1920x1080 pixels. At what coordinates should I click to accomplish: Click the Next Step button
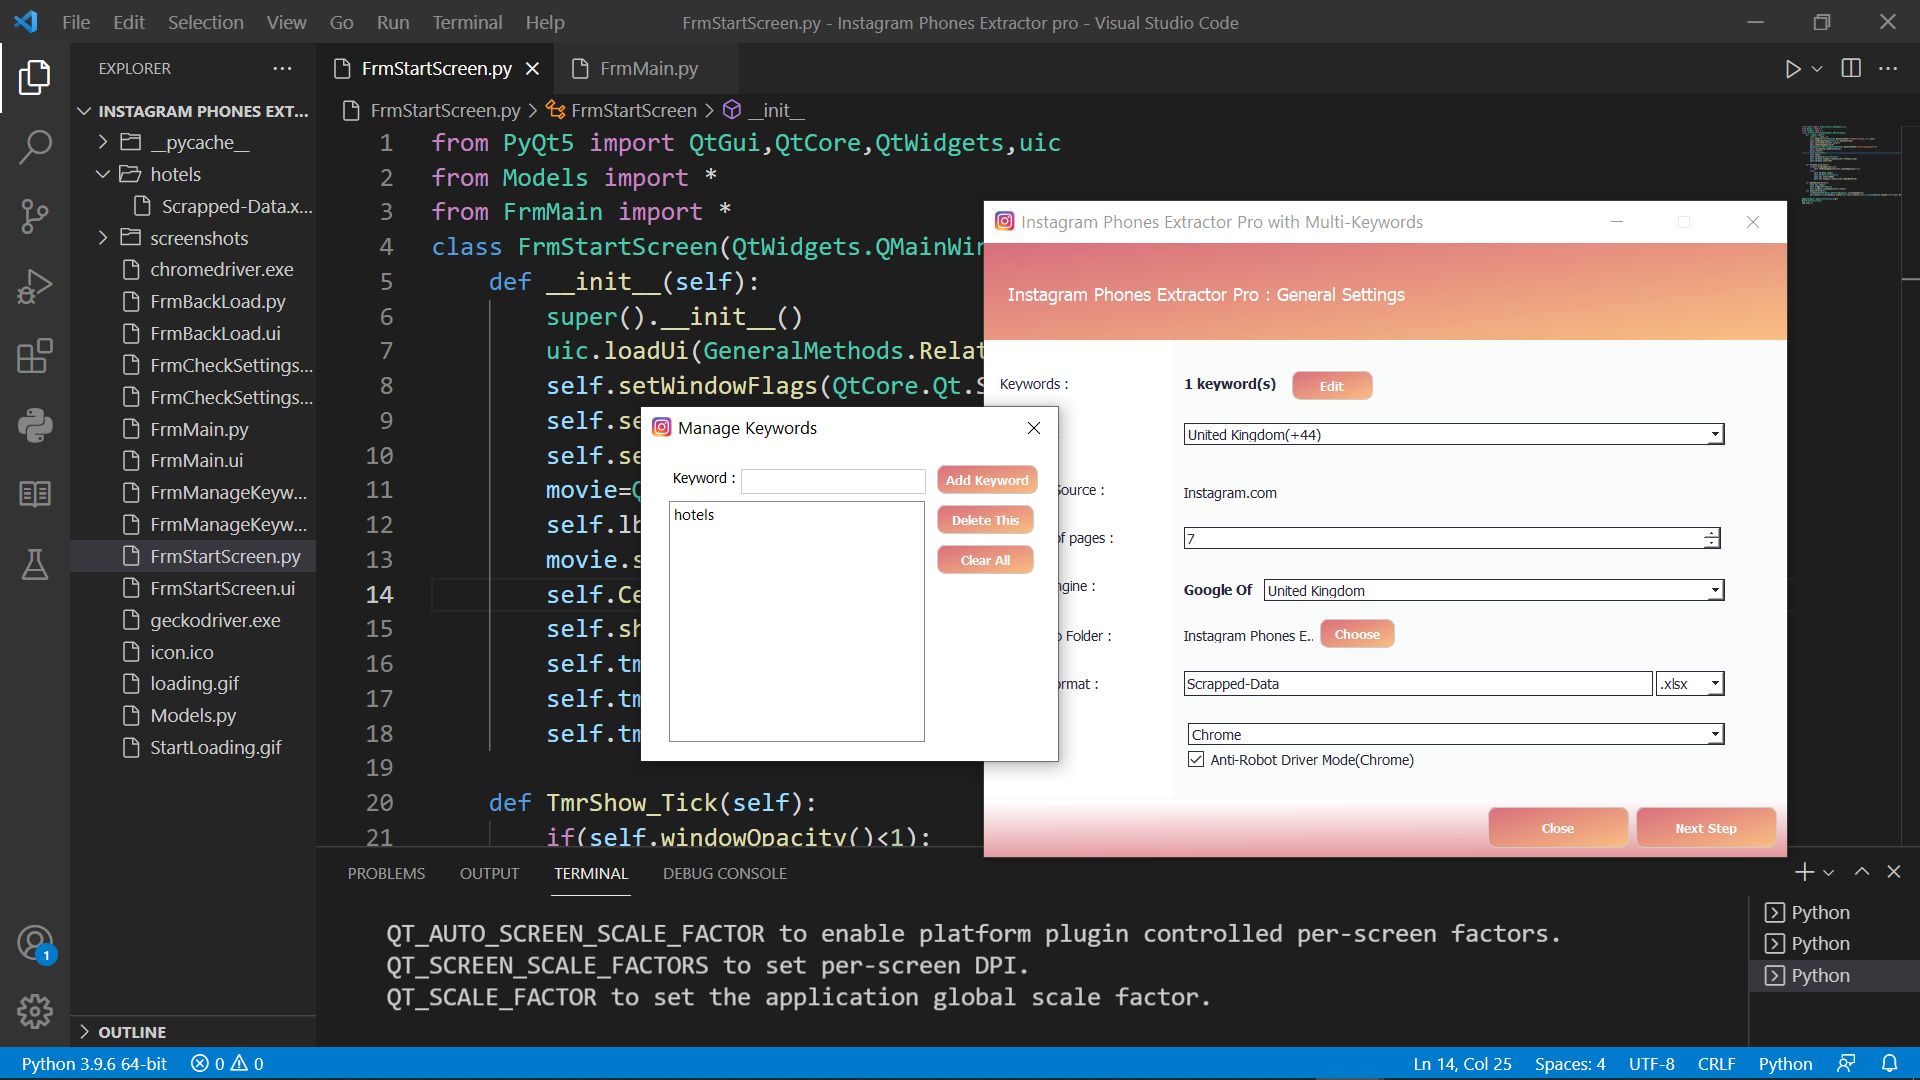1706,828
